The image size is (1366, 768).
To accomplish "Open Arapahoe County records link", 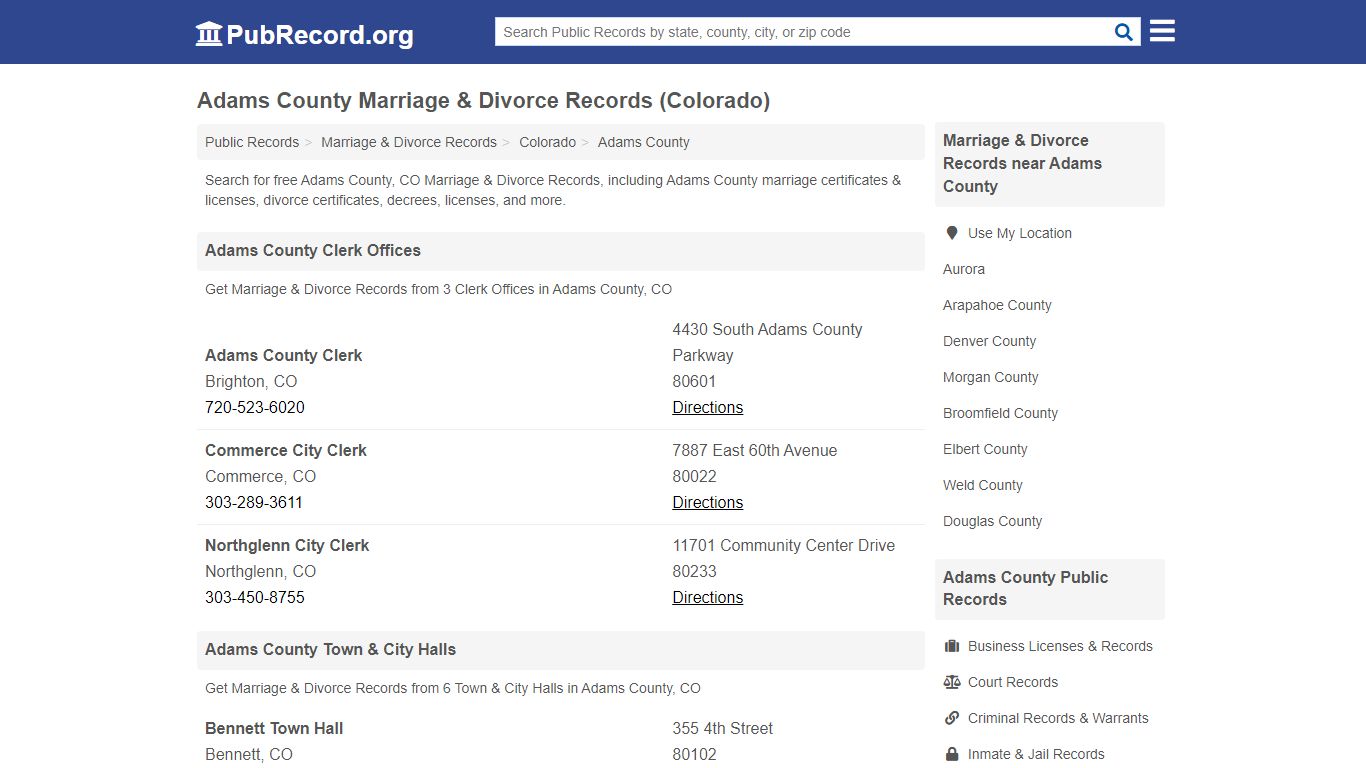I will click(x=997, y=305).
